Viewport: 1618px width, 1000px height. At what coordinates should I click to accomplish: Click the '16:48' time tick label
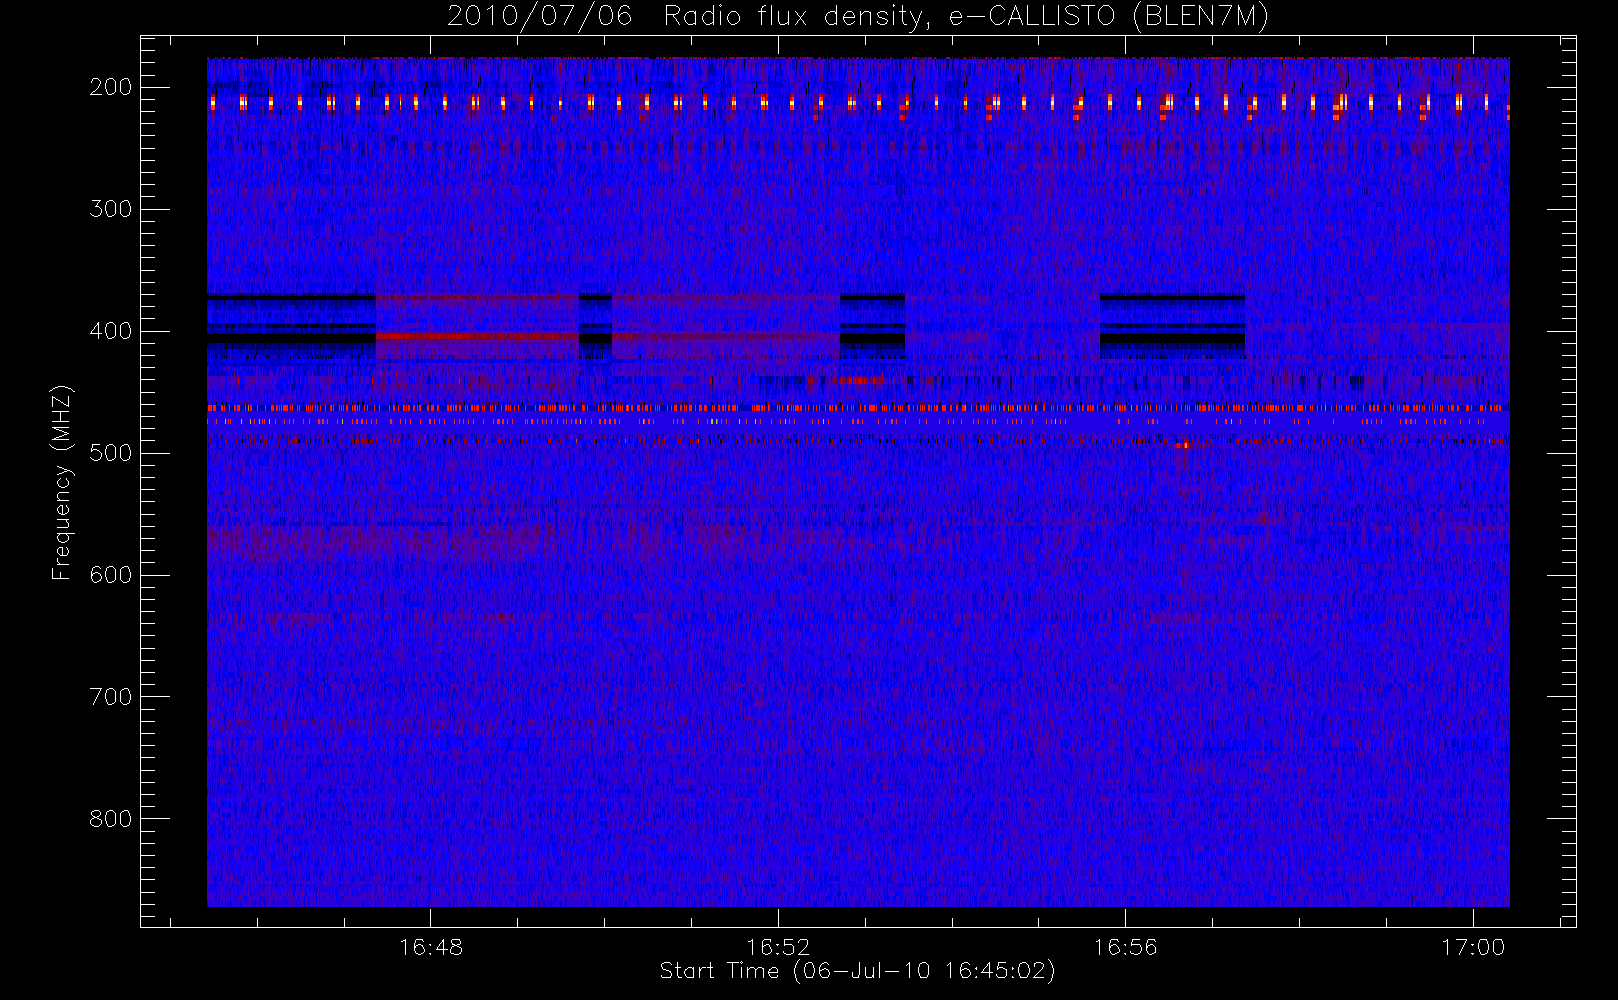point(431,947)
